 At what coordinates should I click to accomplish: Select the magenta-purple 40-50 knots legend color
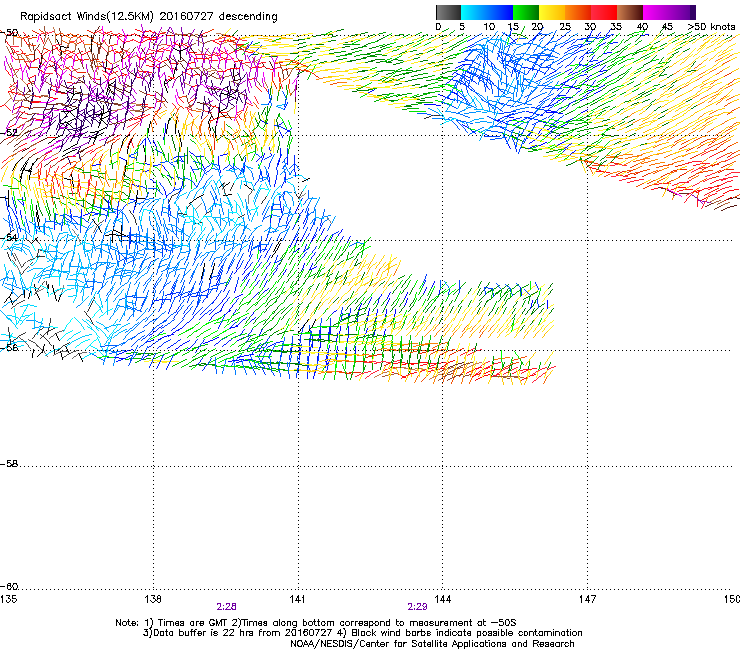click(x=669, y=12)
